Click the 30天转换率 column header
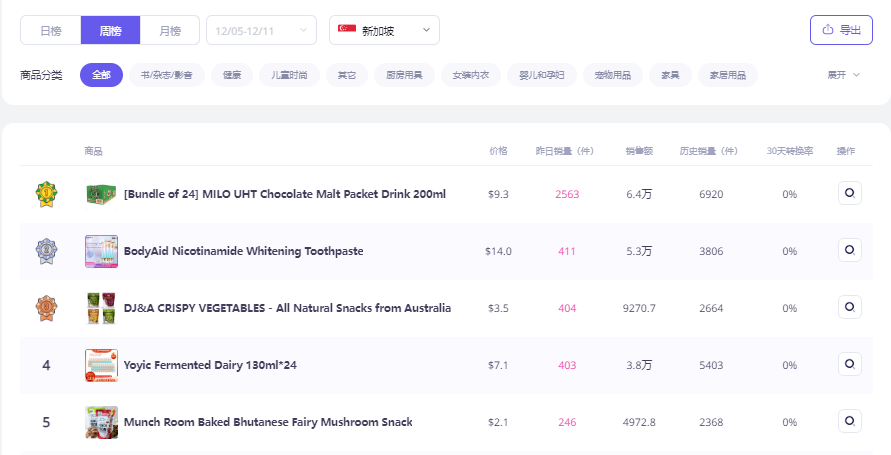This screenshot has width=891, height=455. pyautogui.click(x=790, y=151)
